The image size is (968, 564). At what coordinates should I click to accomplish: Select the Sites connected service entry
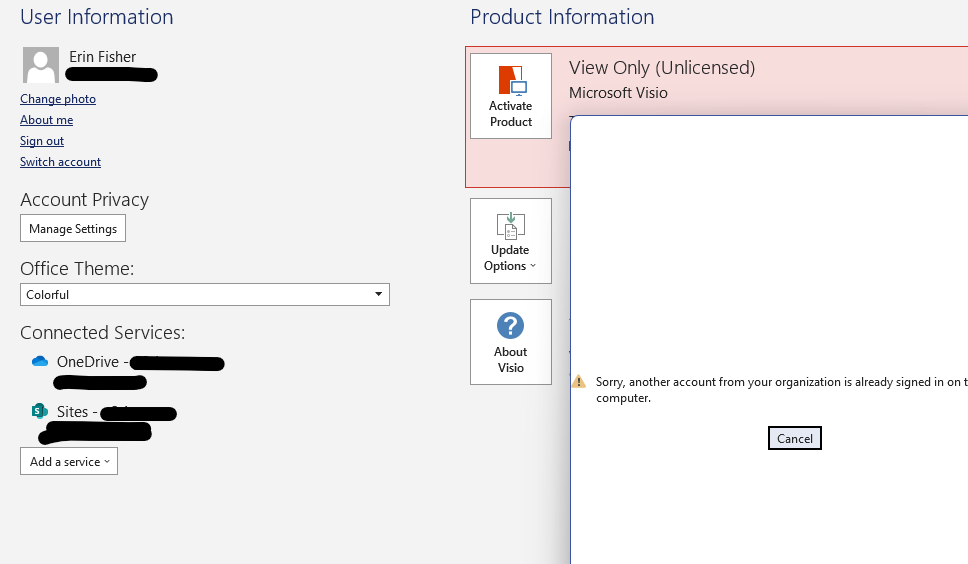(x=105, y=422)
